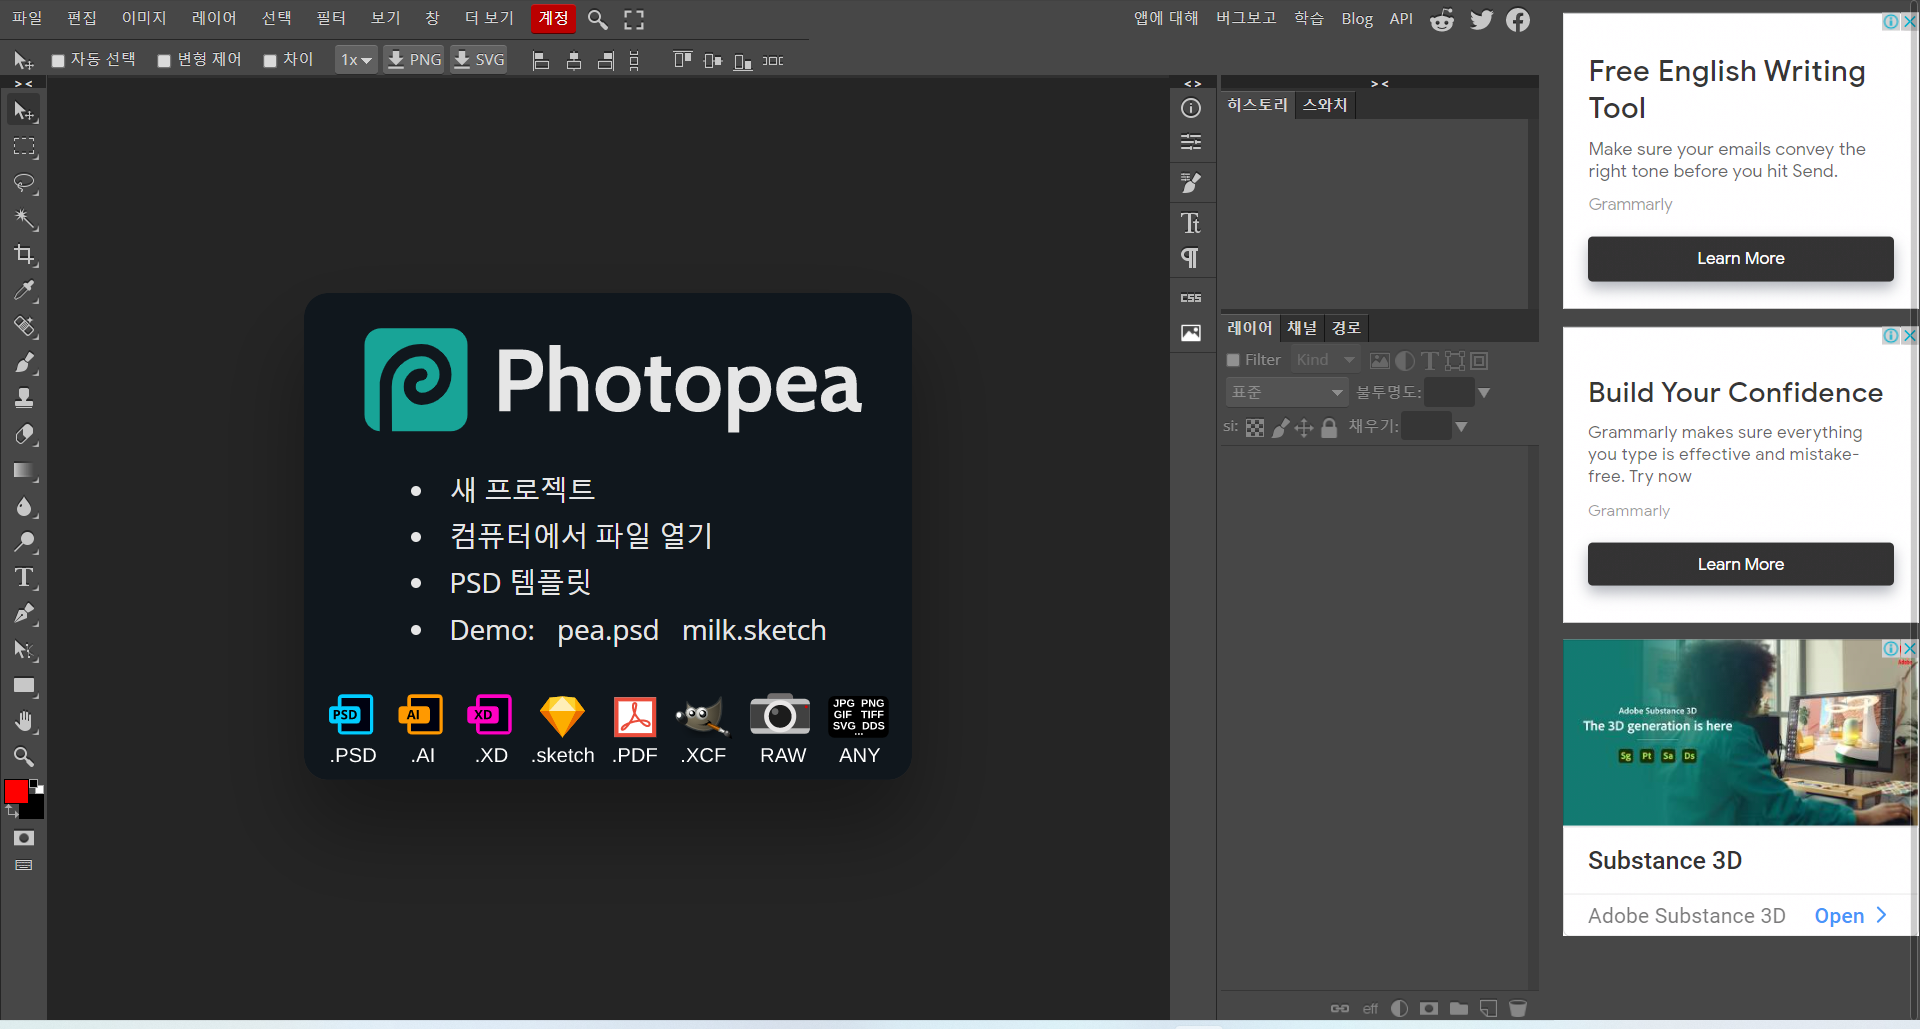Toggle fullscreen mode icon
Image resolution: width=1920 pixels, height=1029 pixels.
pos(634,19)
